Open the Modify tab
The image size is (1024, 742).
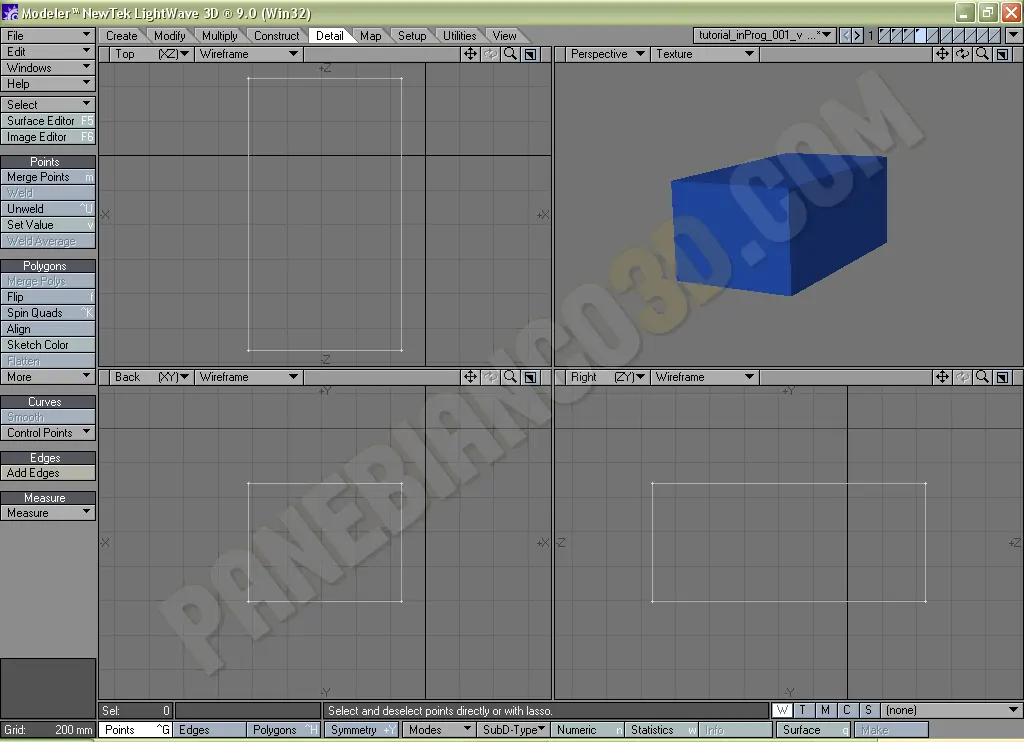point(170,36)
